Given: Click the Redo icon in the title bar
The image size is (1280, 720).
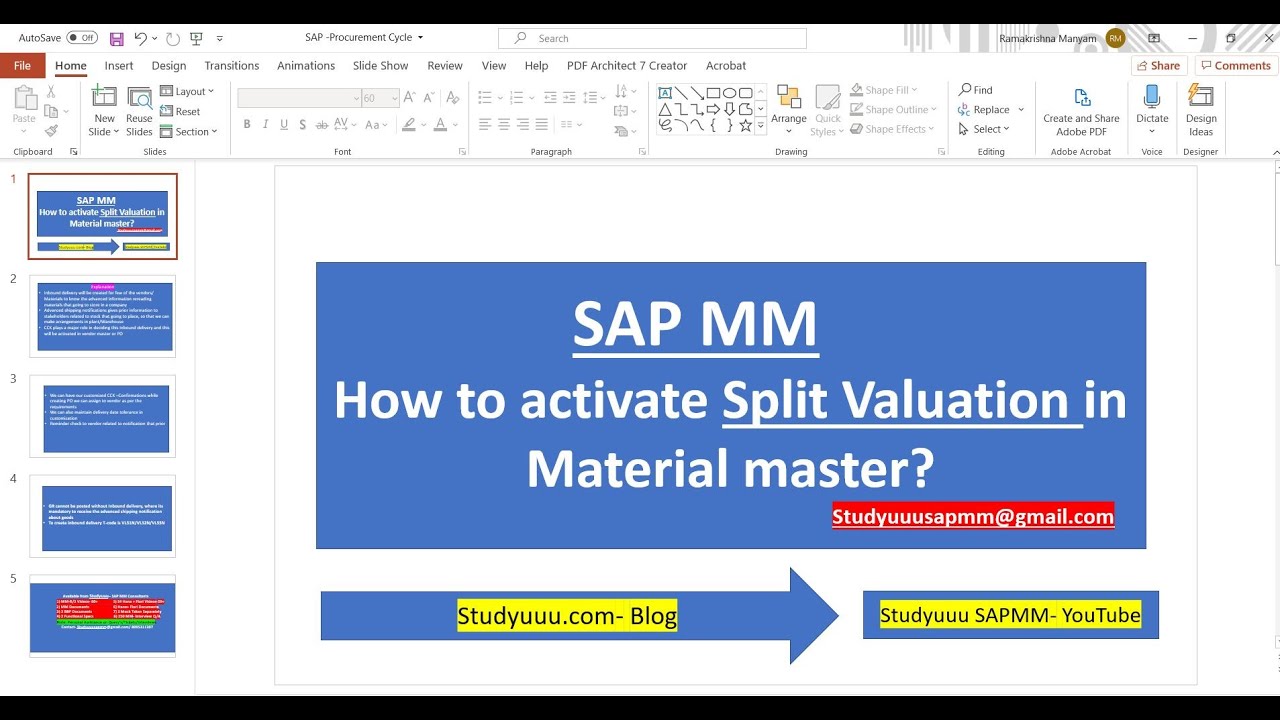Looking at the screenshot, I should [x=173, y=38].
